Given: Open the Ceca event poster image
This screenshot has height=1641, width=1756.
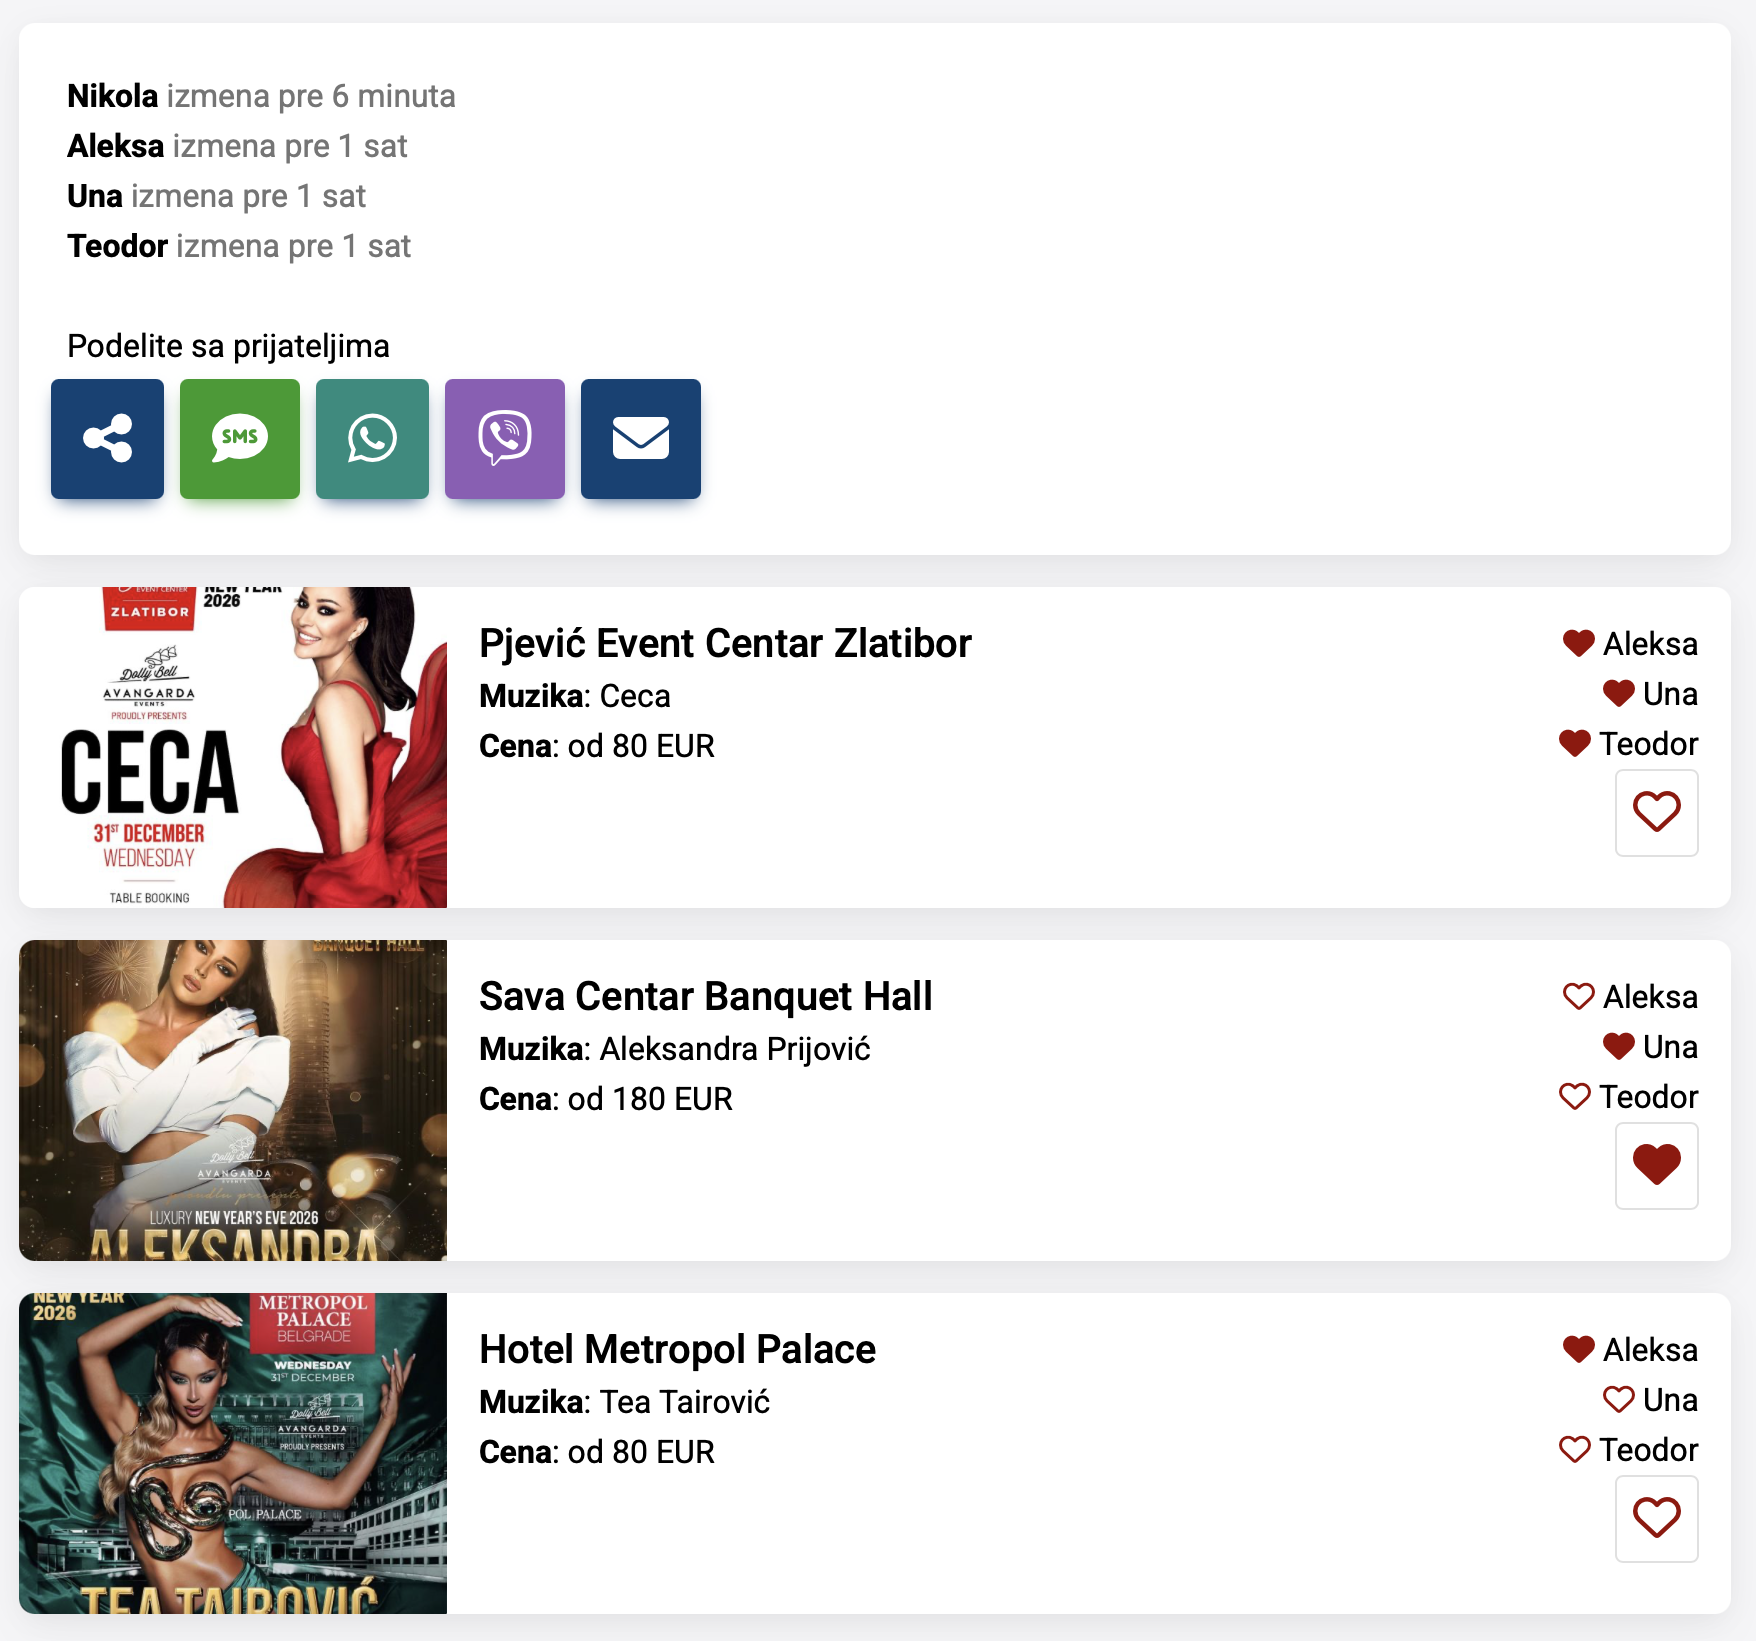Looking at the screenshot, I should 233,747.
